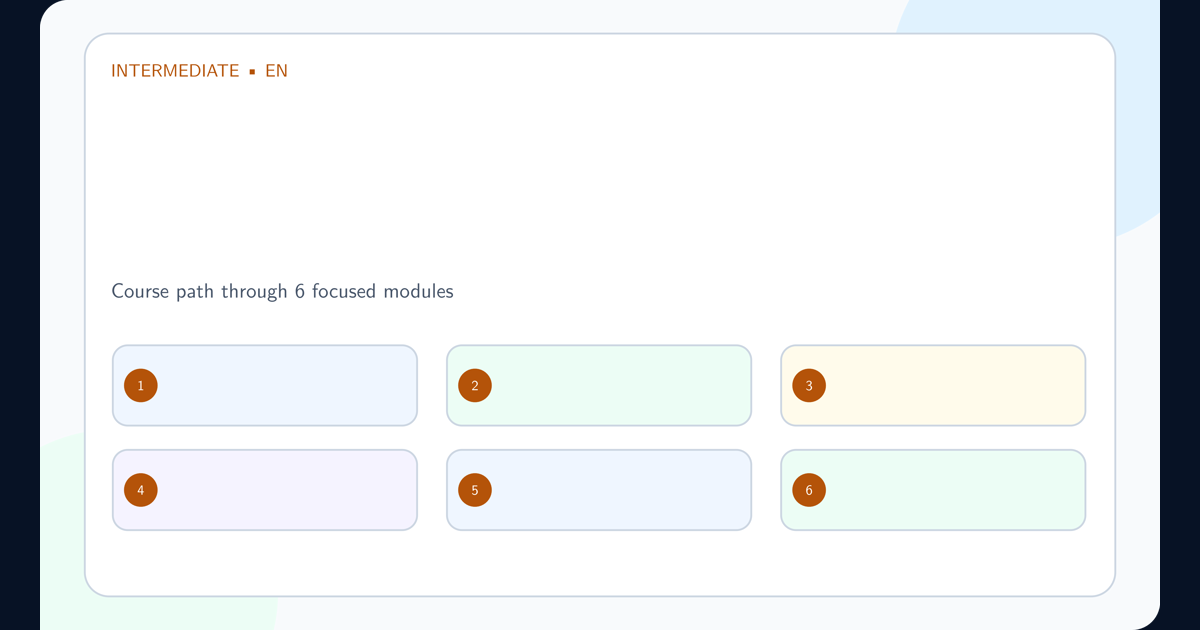Click the small square separator before EN
The image size is (1200, 630).
click(252, 72)
